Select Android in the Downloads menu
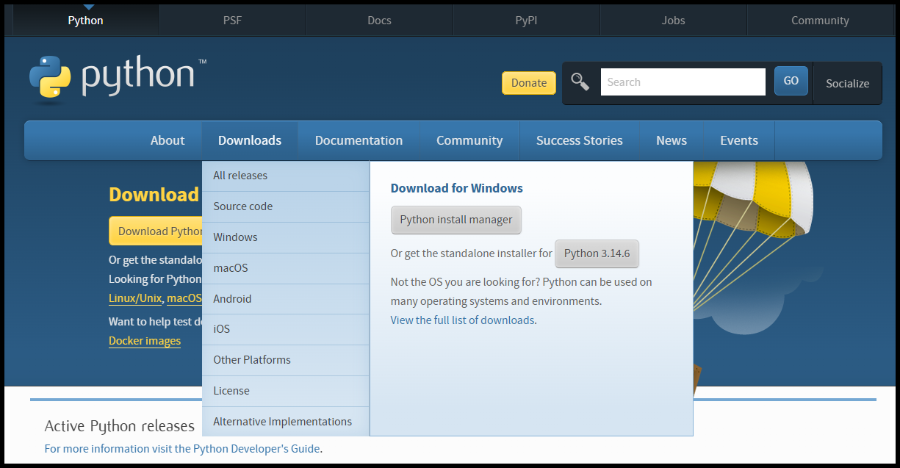 [285, 299]
